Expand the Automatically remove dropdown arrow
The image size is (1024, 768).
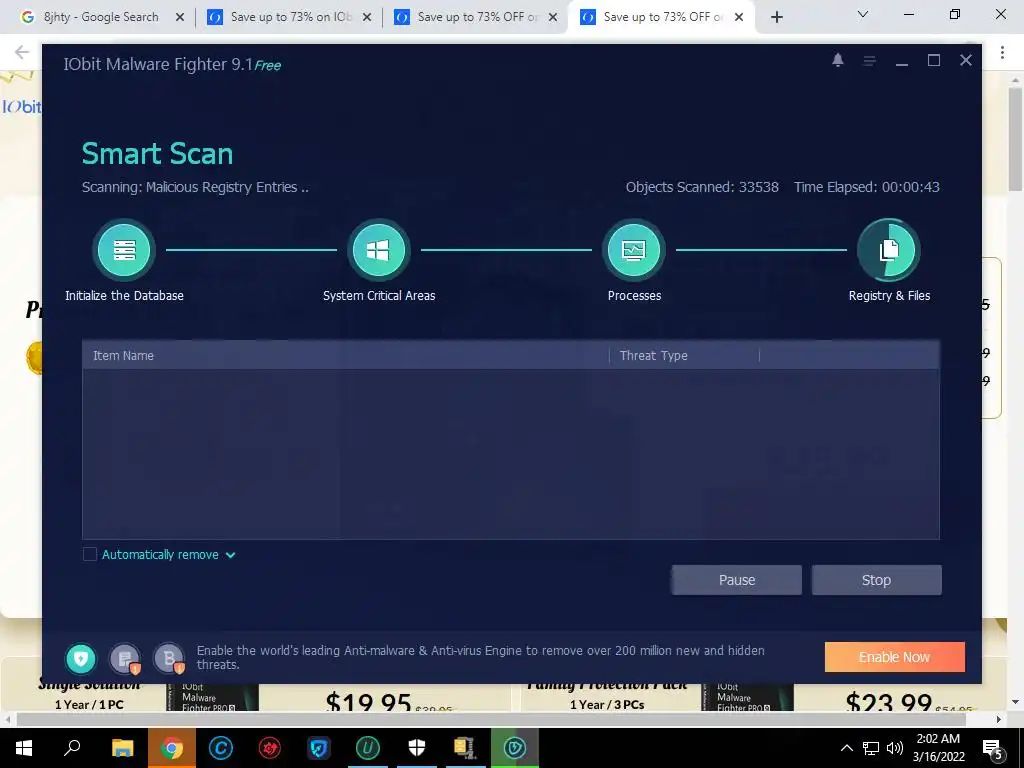(231, 555)
